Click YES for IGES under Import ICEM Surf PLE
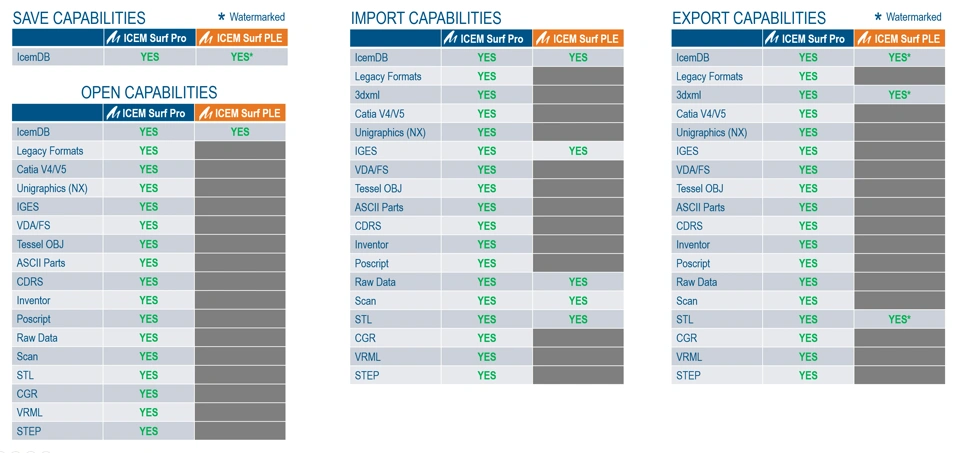This screenshot has width=960, height=453. click(578, 151)
